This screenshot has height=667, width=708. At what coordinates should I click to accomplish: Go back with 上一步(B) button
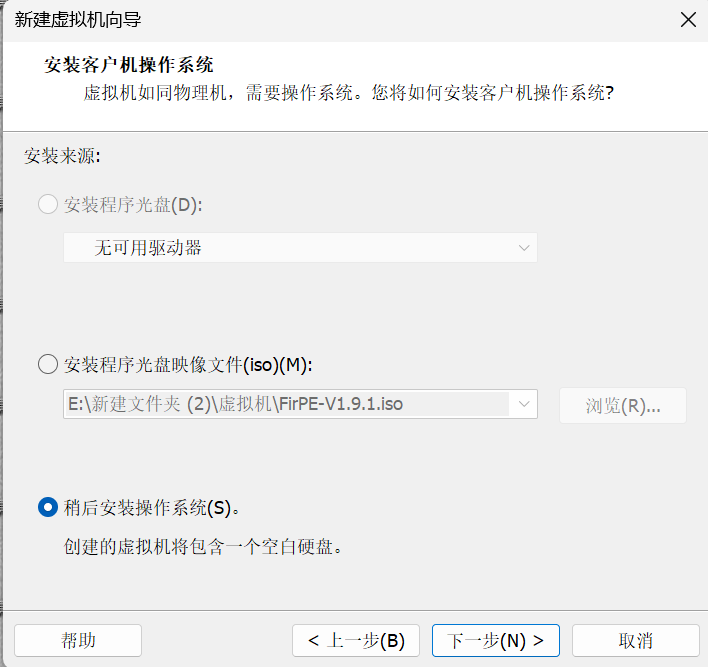(355, 640)
